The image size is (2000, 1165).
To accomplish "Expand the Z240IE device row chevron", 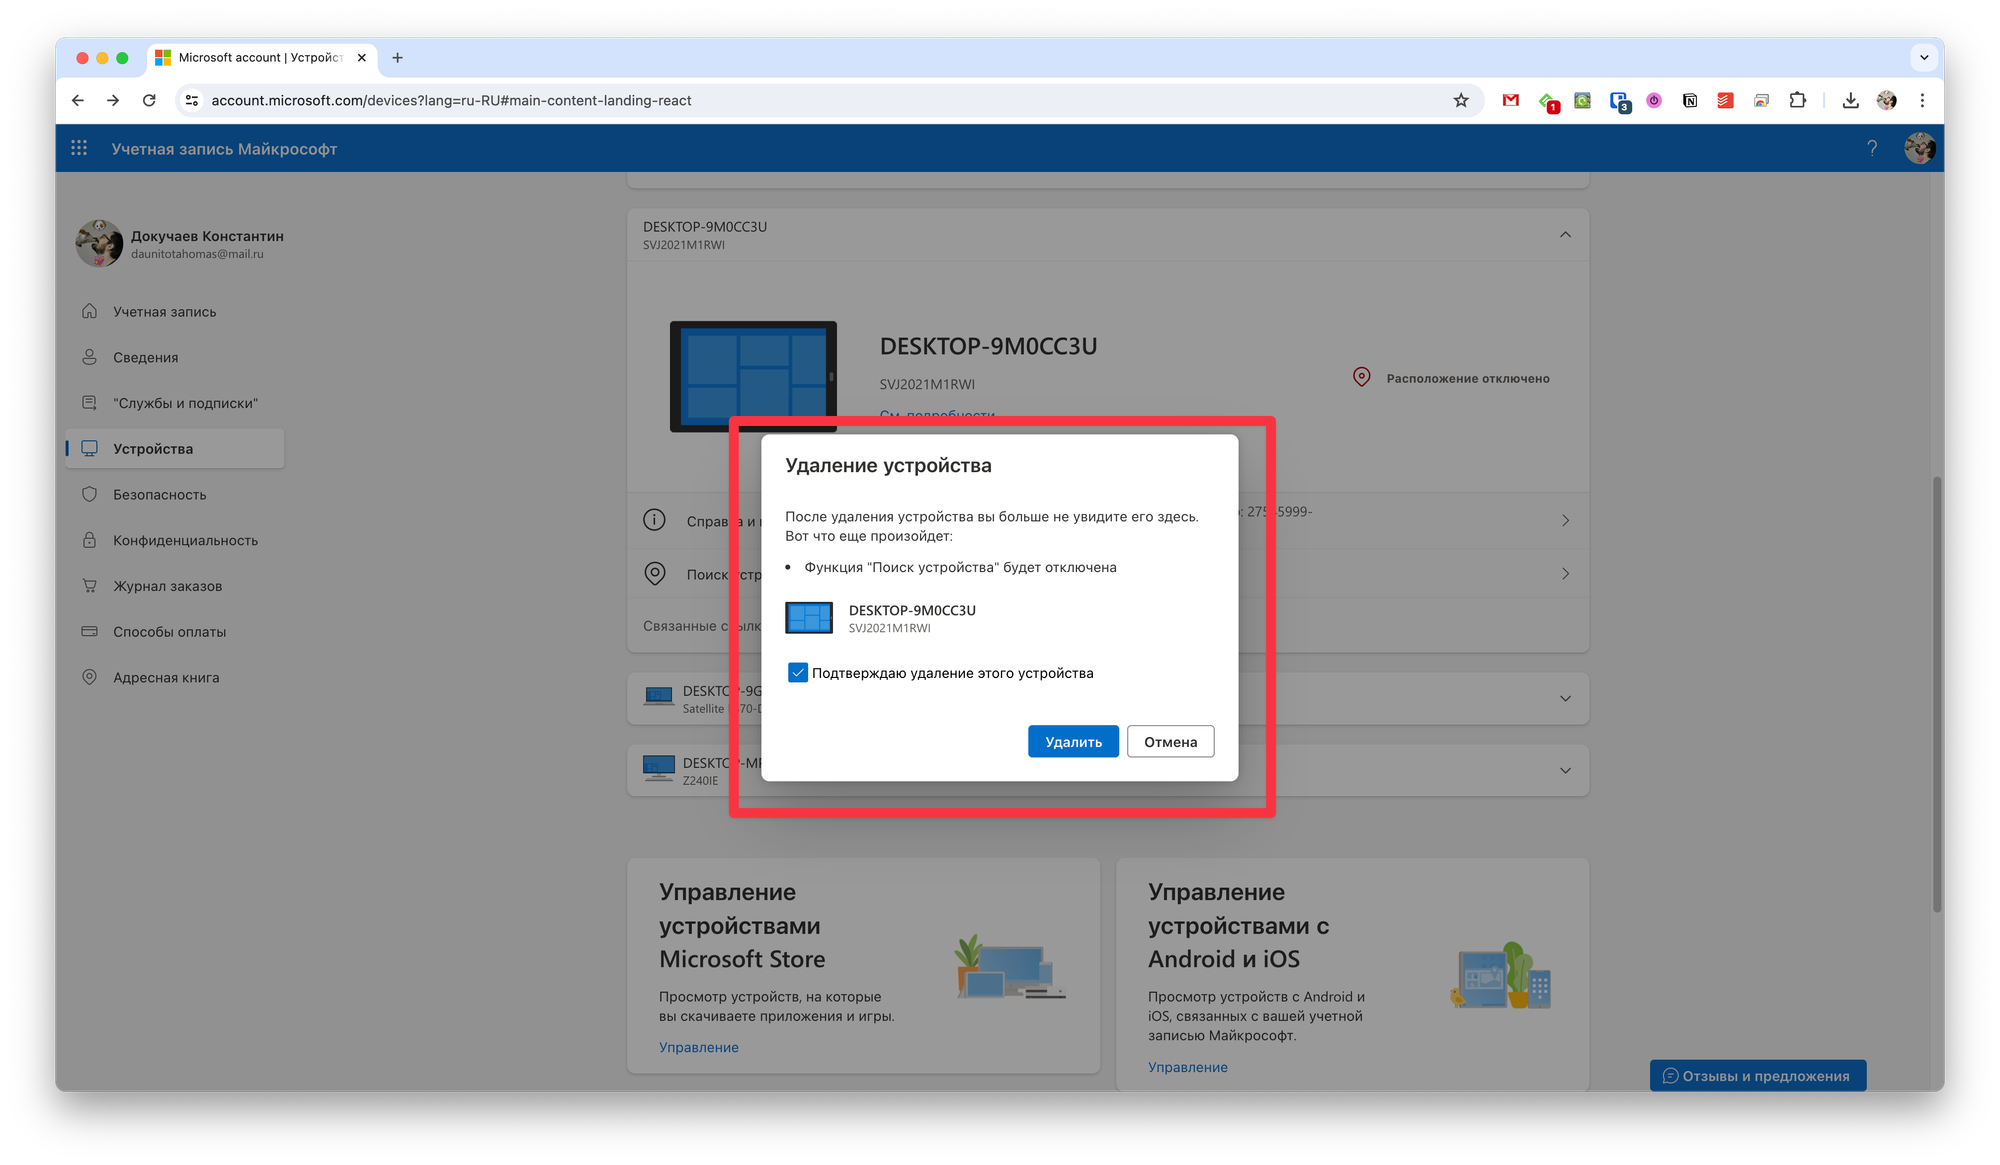I will [x=1565, y=771].
